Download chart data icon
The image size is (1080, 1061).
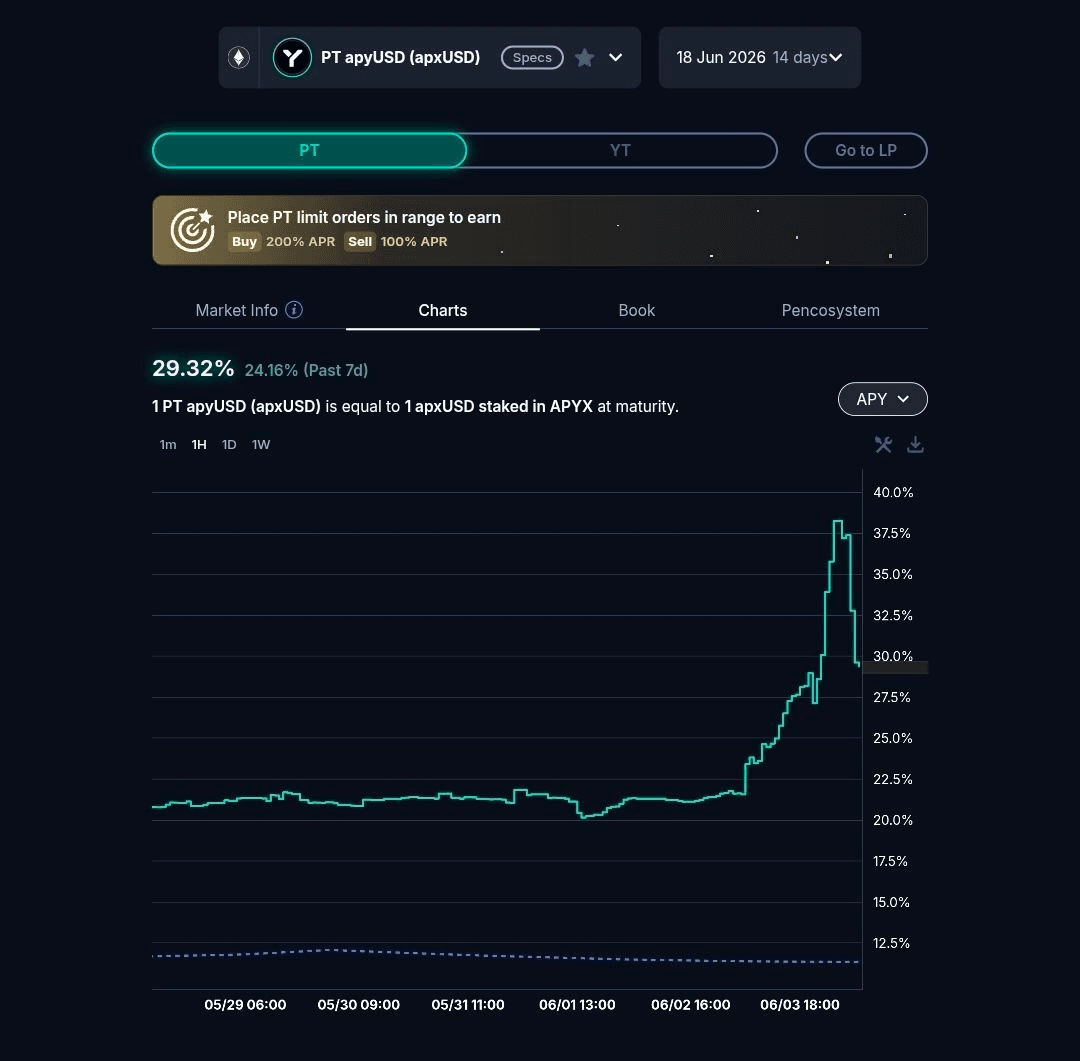click(x=915, y=444)
